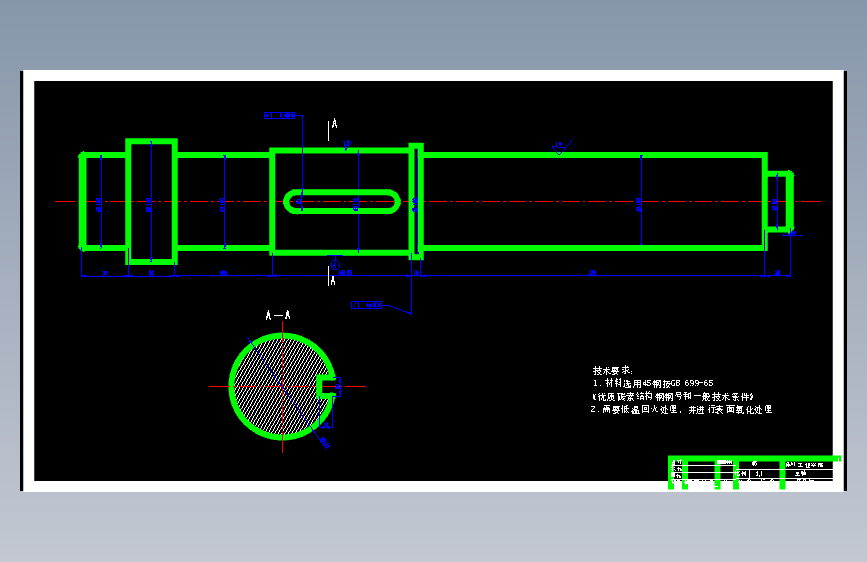
Task: Click the parenthesized note line about steel grades
Action: tap(672, 397)
